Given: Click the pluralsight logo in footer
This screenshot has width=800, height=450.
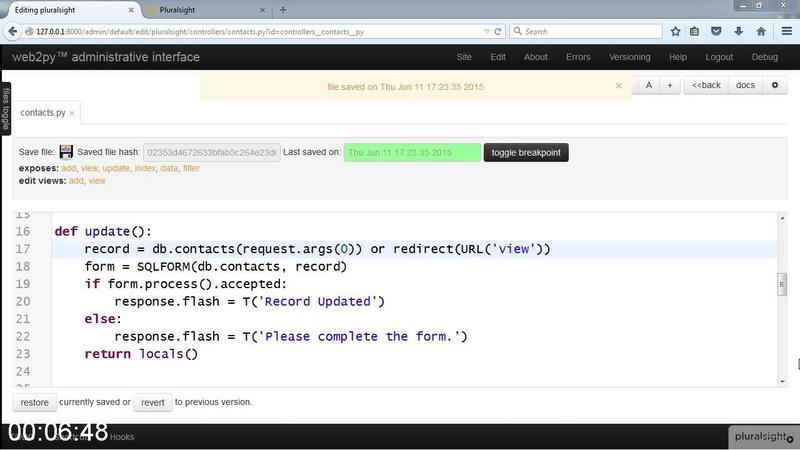Looking at the screenshot, I should click(x=763, y=437).
